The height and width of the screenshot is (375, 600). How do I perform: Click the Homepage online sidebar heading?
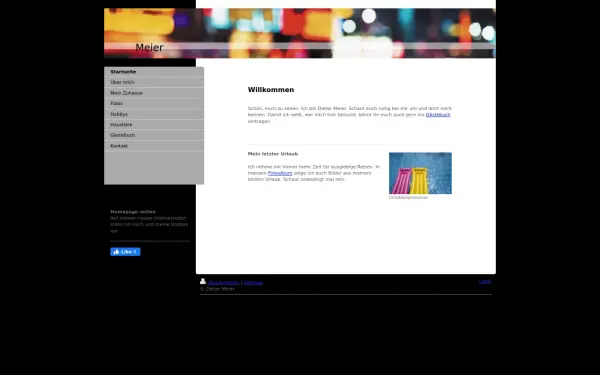(x=133, y=212)
